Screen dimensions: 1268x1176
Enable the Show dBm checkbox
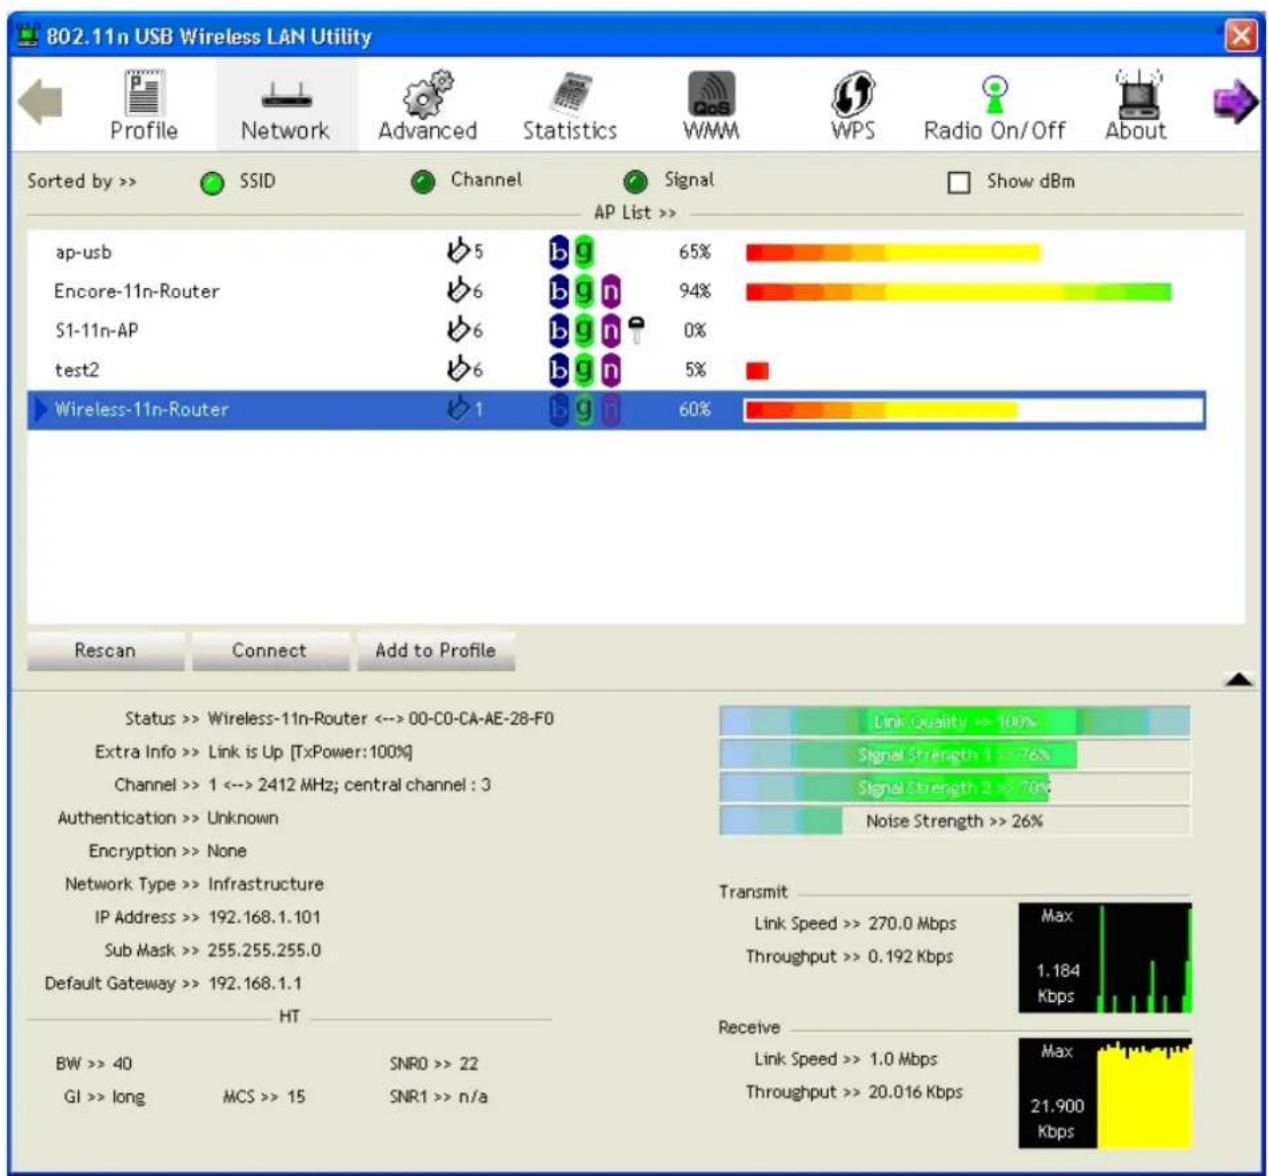click(x=959, y=182)
